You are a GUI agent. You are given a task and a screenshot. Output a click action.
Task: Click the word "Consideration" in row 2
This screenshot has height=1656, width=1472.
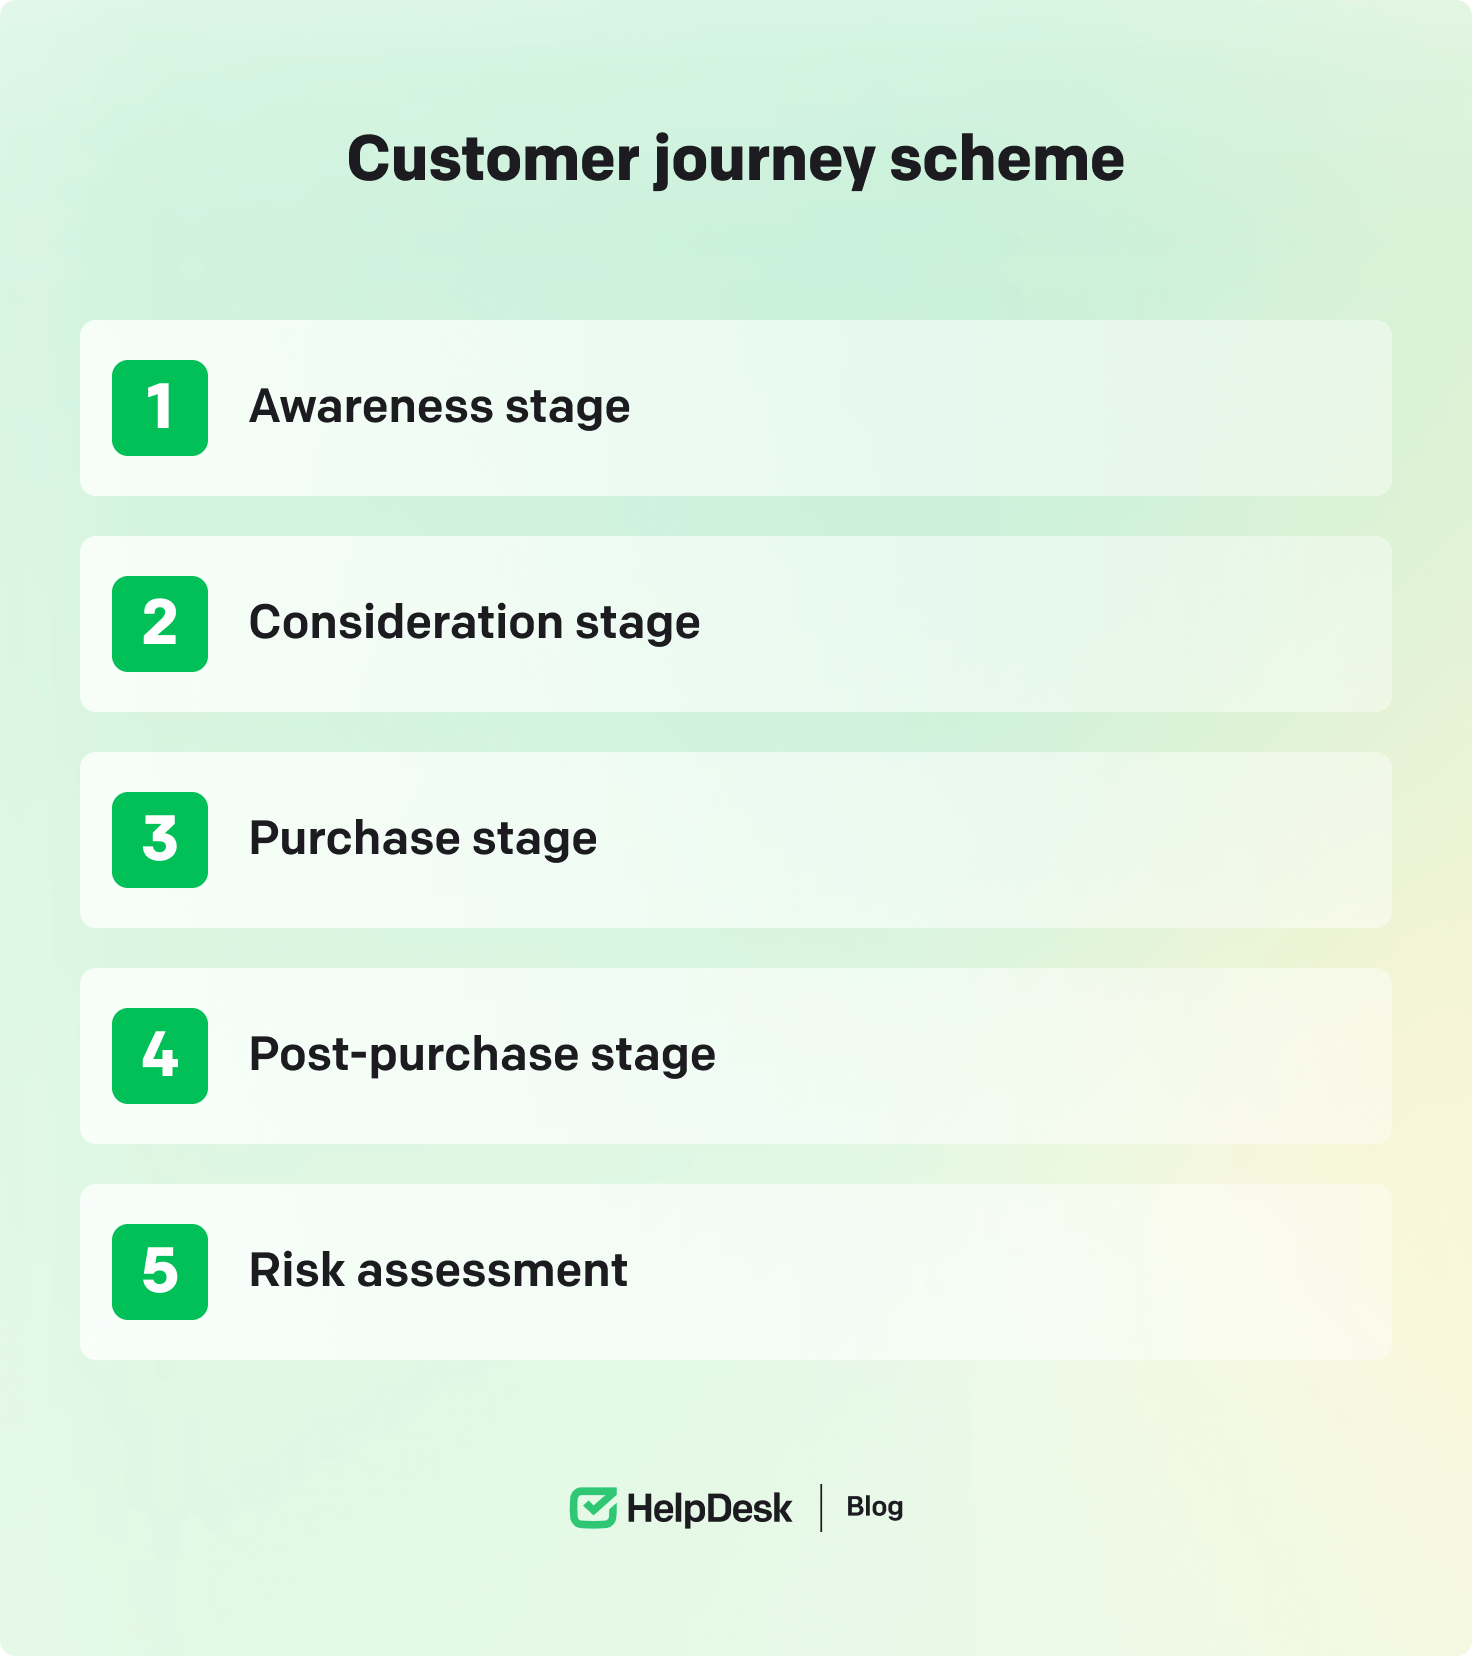tap(405, 622)
